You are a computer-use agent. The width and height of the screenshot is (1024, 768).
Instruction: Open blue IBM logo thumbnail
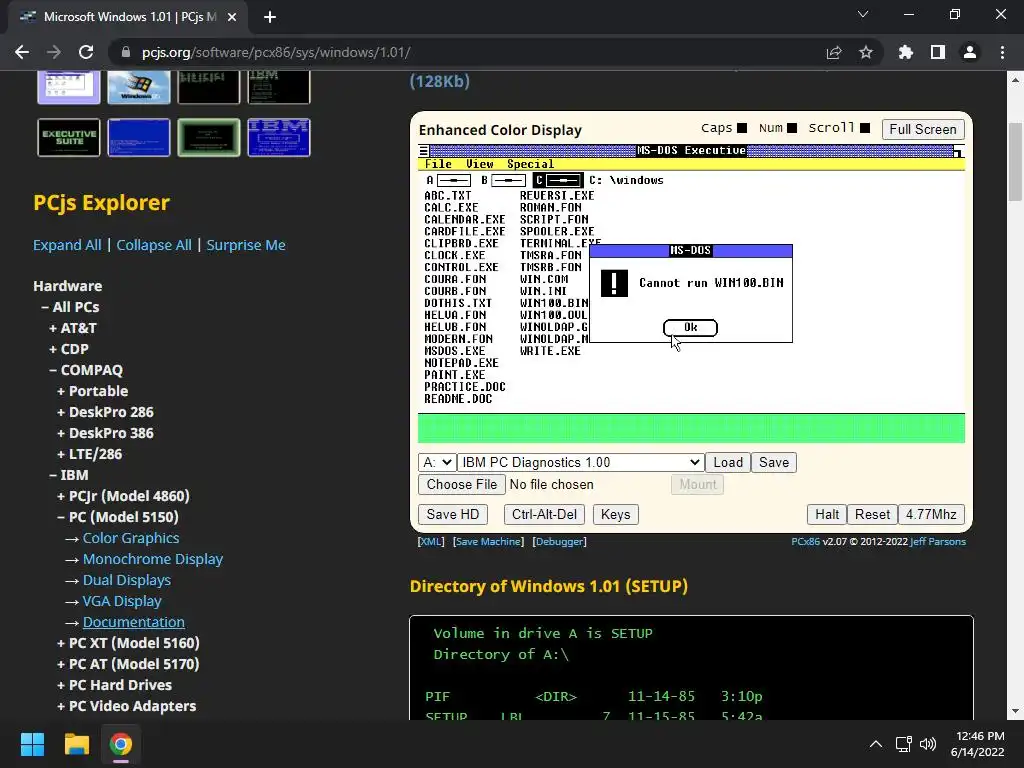279,137
